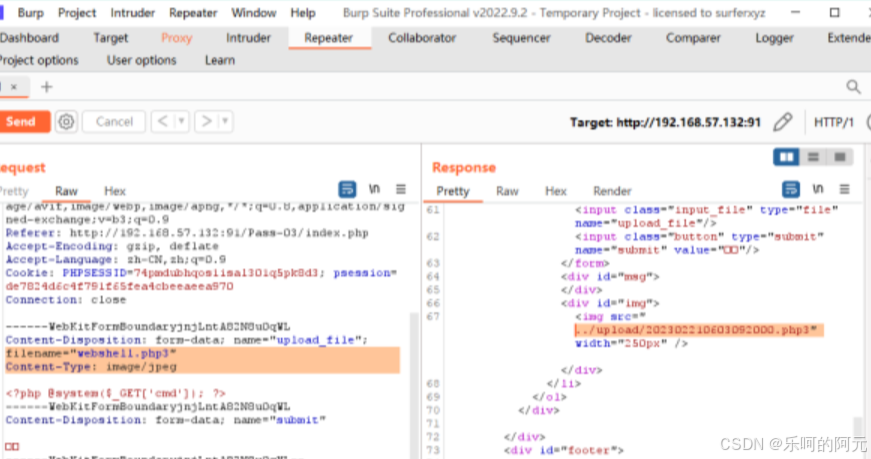Select top-bottom layout view
This screenshot has width=871, height=459.
coord(813,157)
